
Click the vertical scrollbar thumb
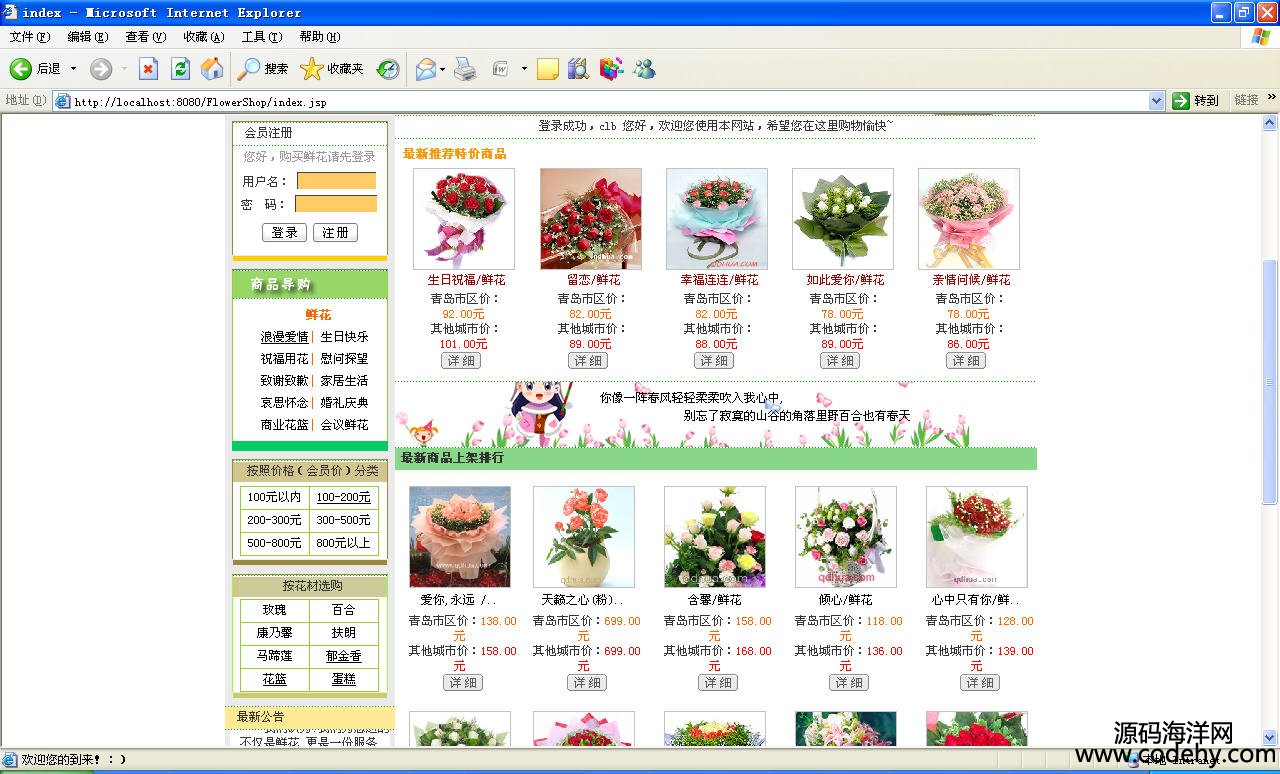(x=1271, y=380)
